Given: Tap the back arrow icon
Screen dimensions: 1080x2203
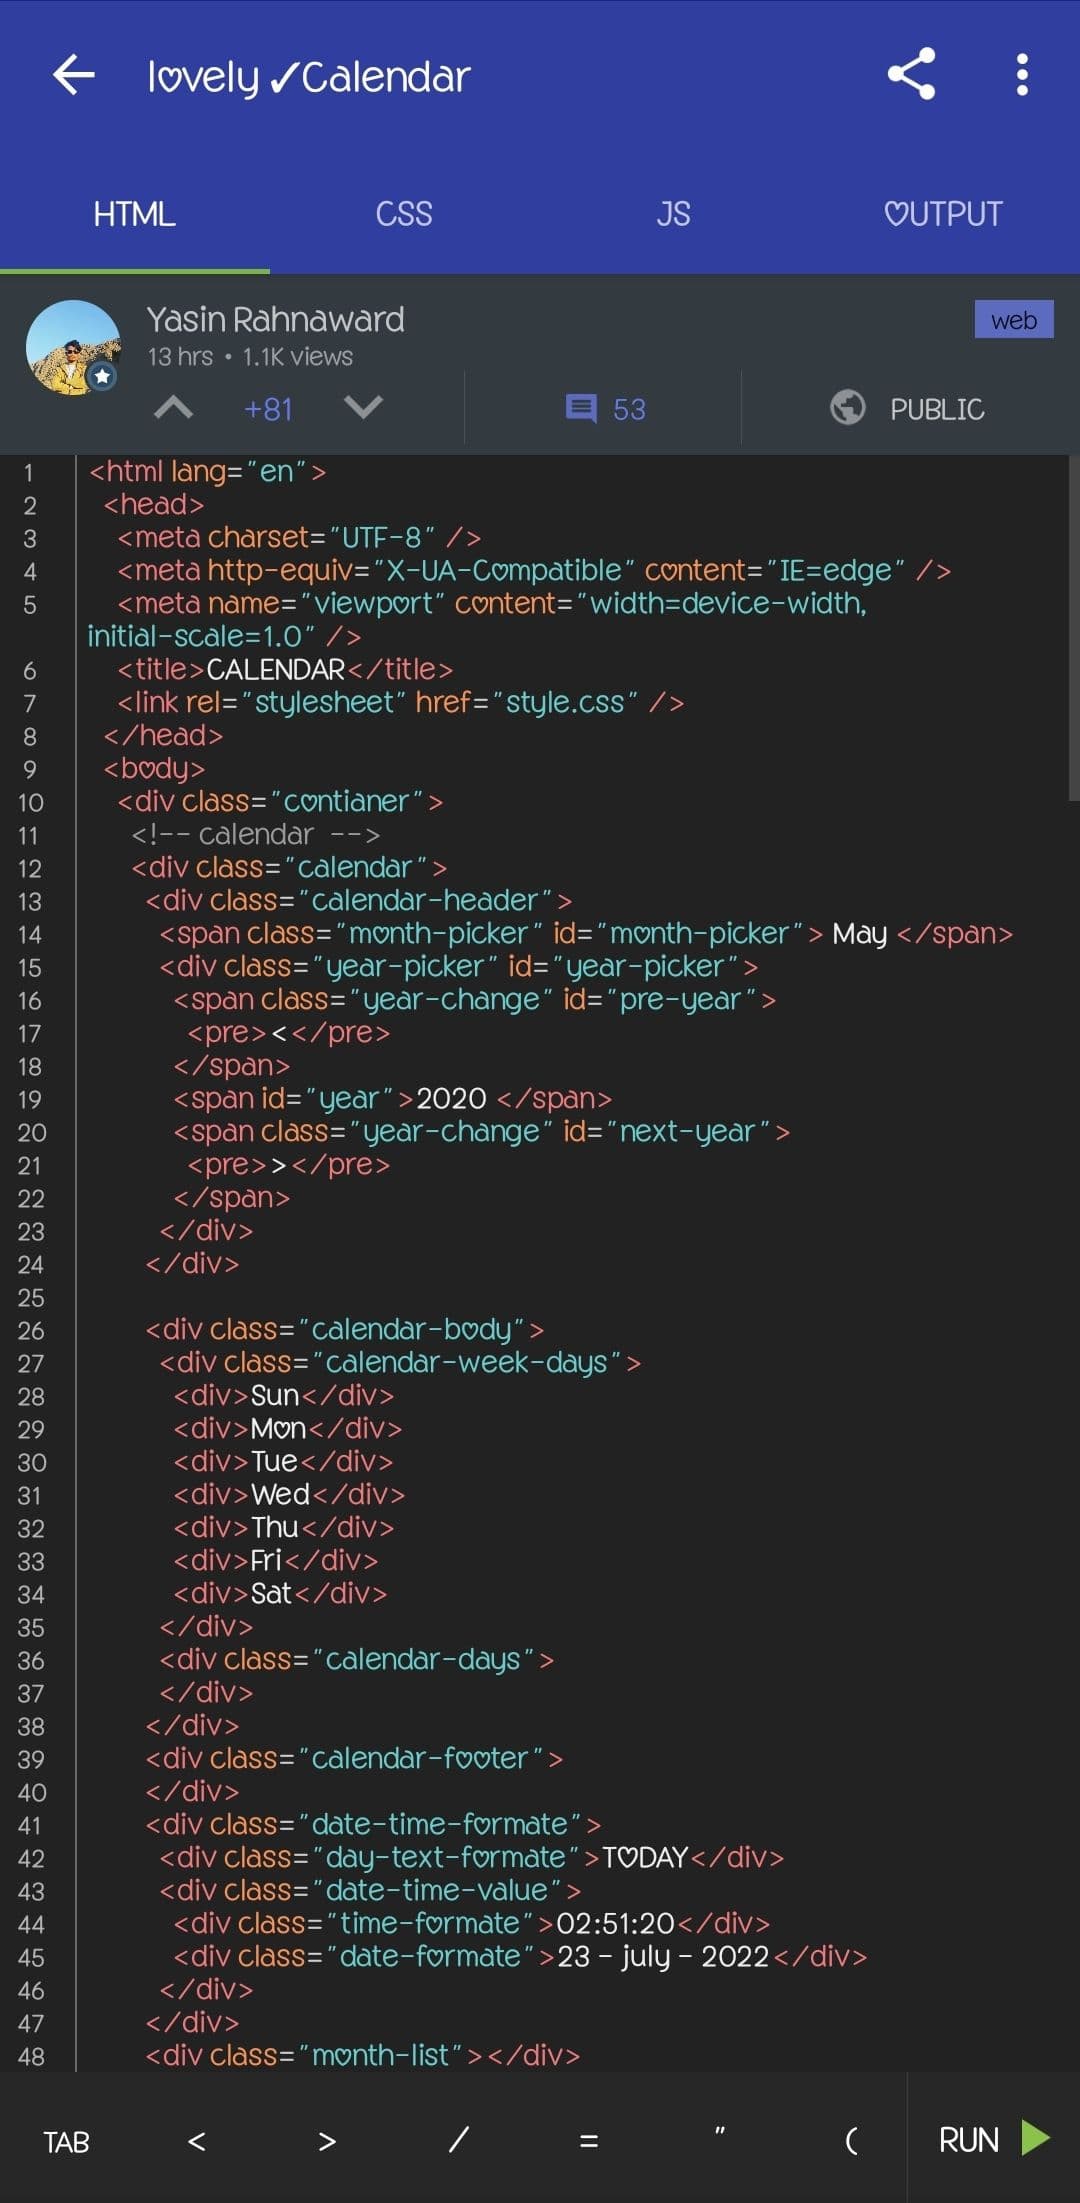Looking at the screenshot, I should click(x=74, y=75).
